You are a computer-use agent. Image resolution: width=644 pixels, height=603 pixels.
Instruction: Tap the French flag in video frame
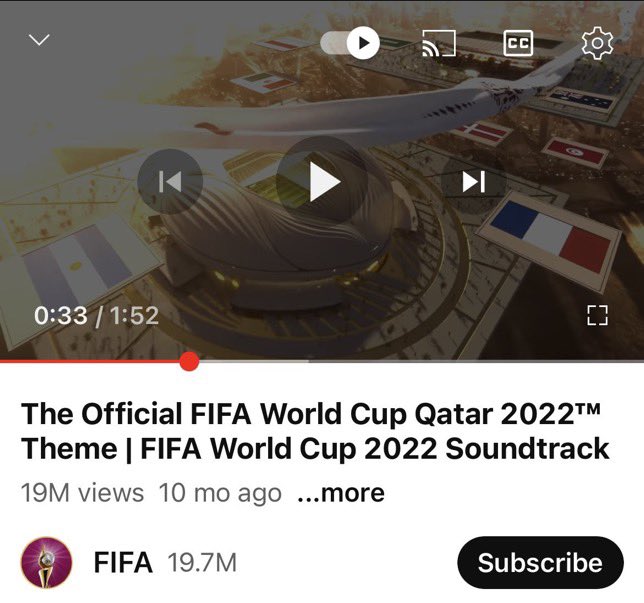click(551, 236)
